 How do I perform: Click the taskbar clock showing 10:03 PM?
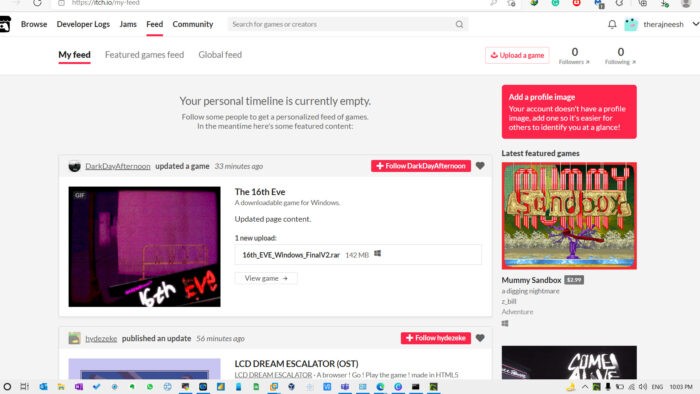coord(681,387)
